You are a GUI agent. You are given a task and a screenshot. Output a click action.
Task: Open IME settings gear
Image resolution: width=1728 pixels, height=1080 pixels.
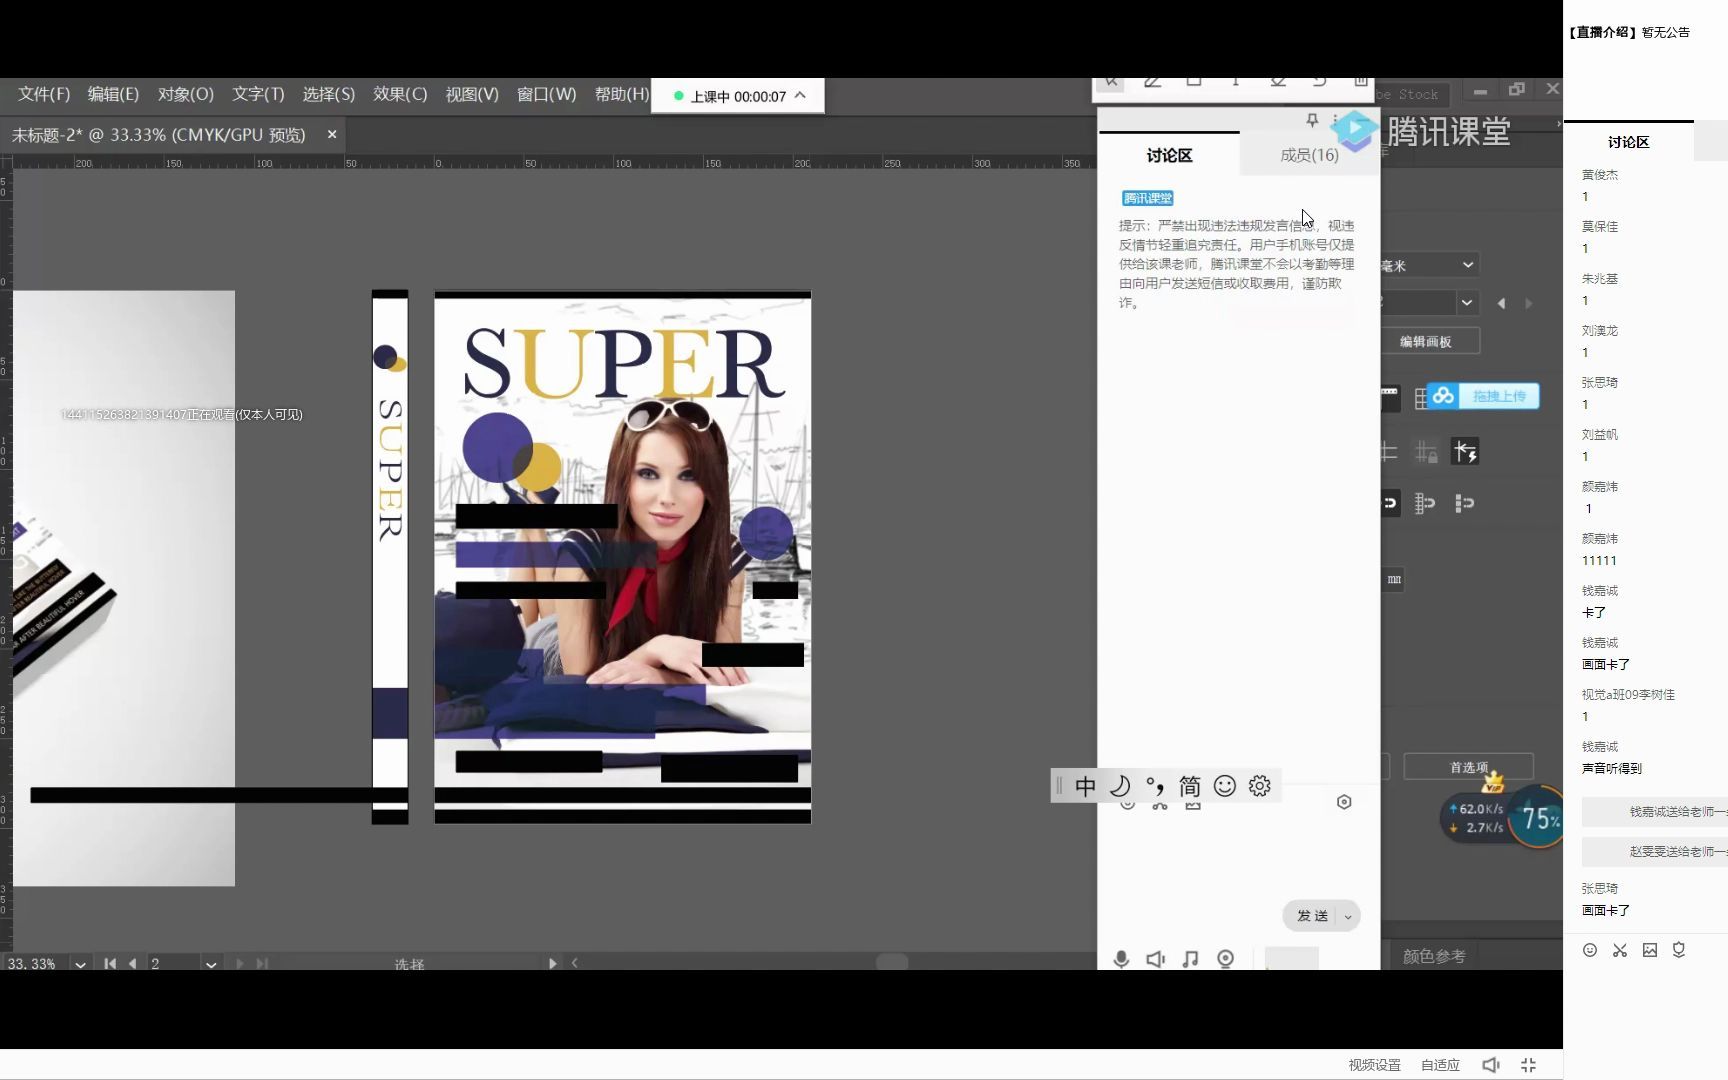pos(1260,786)
